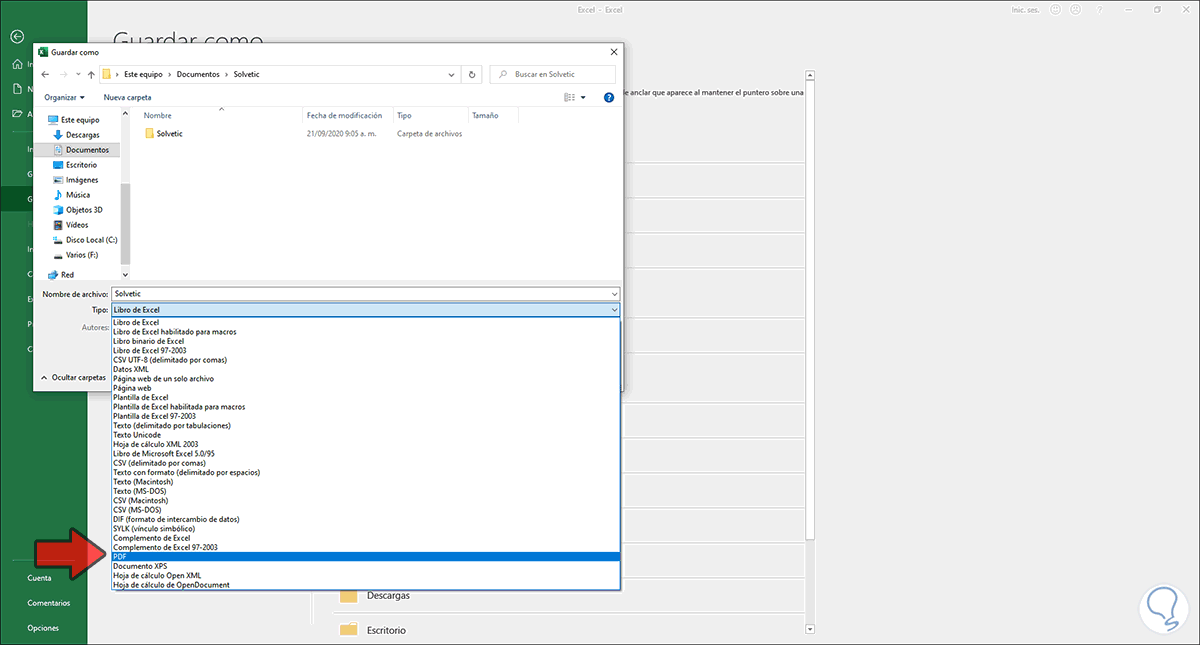Select Objetos 3D in the navigation pane
1200x645 pixels.
point(83,210)
